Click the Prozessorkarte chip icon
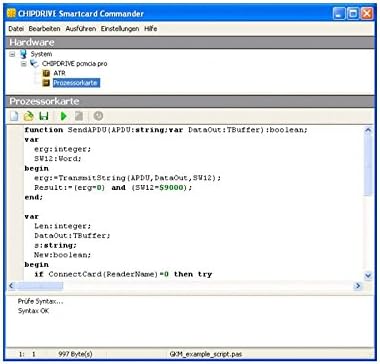The height and width of the screenshot is (364, 380). click(46, 83)
